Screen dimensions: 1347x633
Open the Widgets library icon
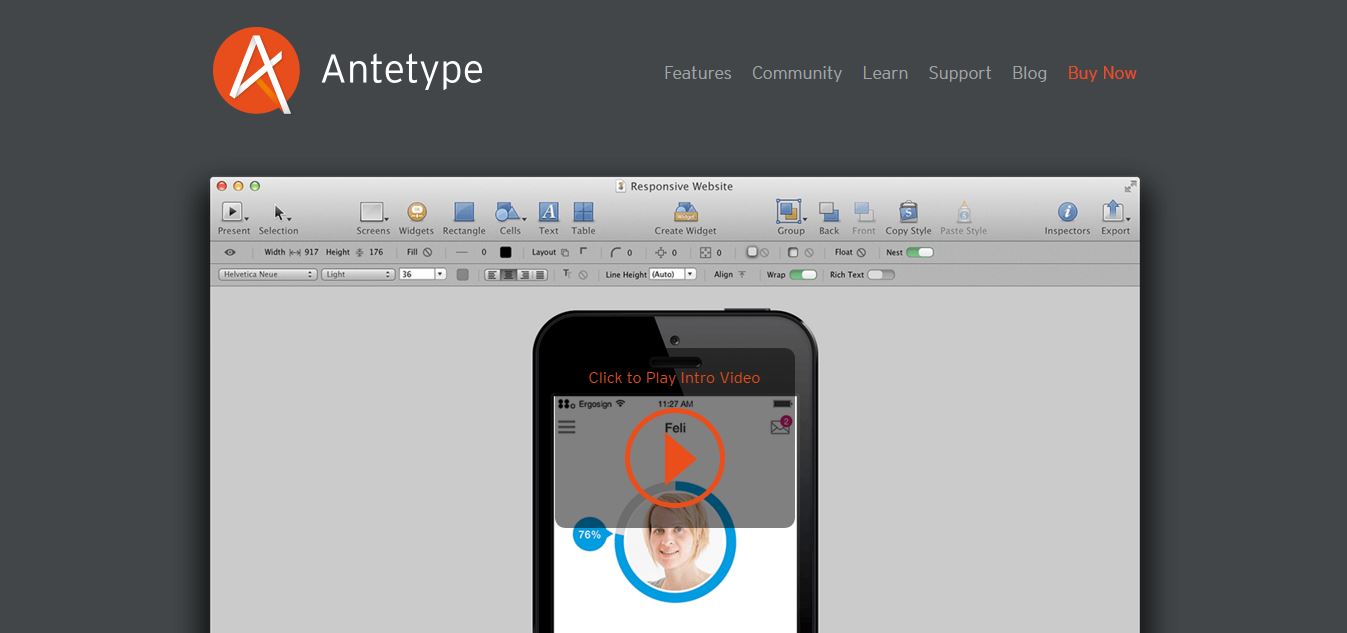417,212
